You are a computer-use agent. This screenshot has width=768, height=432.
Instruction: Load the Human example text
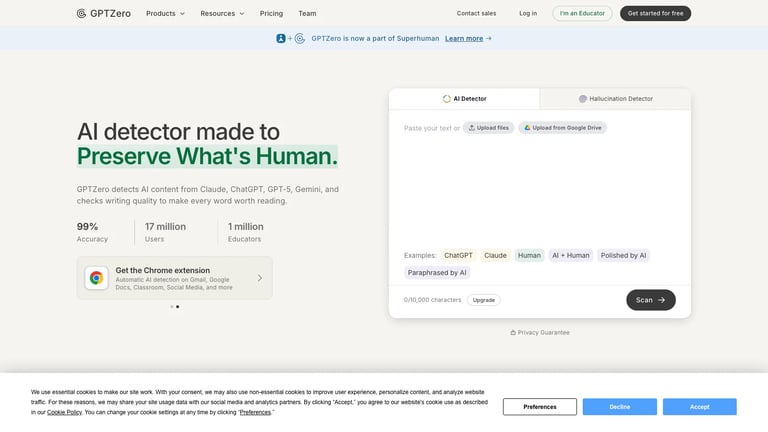click(x=529, y=255)
